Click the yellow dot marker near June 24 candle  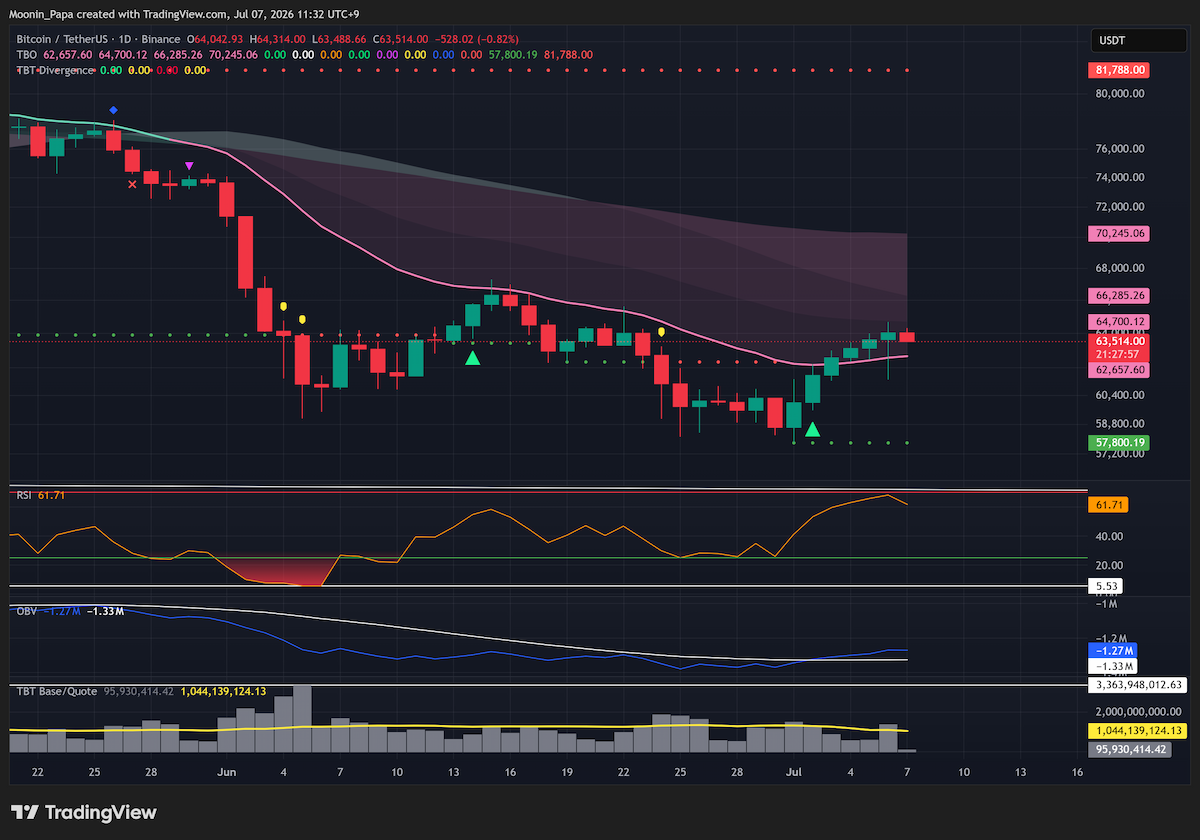pos(661,331)
